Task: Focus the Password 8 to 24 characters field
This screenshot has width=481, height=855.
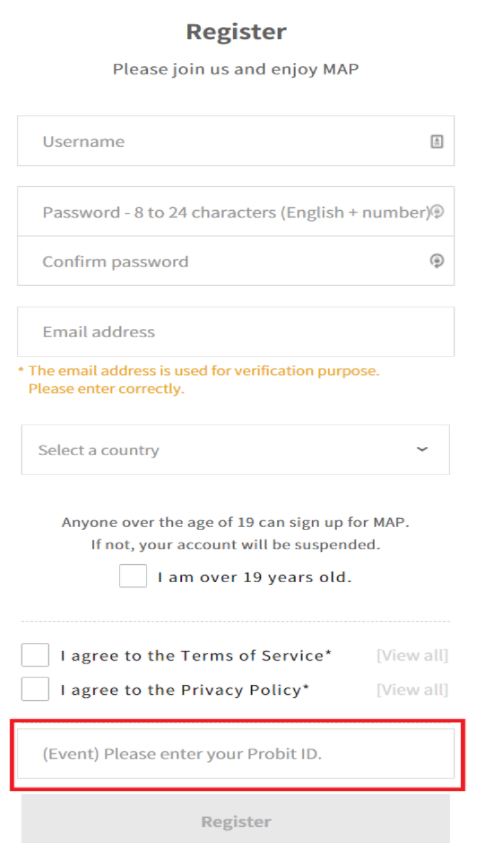Action: pyautogui.click(x=236, y=212)
